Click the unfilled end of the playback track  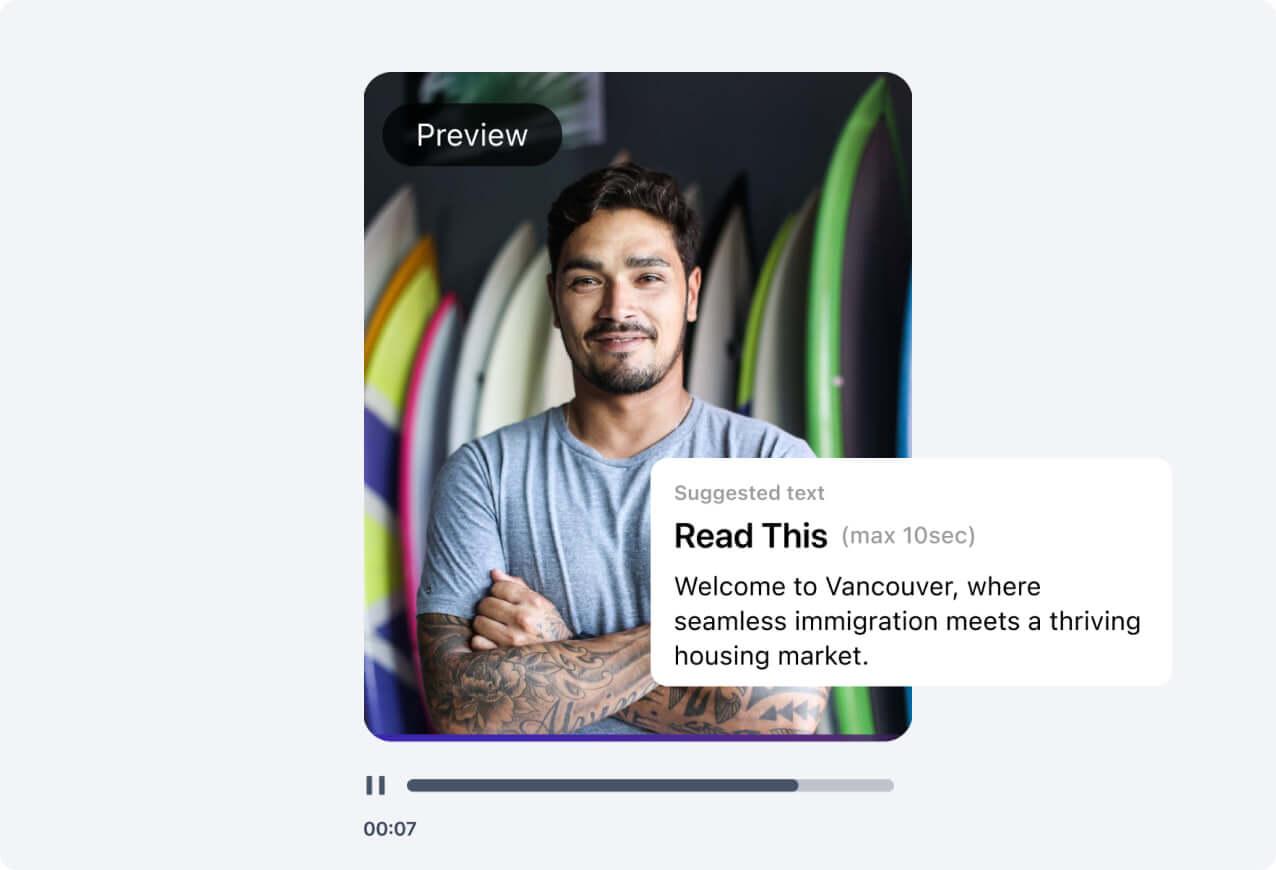(846, 786)
